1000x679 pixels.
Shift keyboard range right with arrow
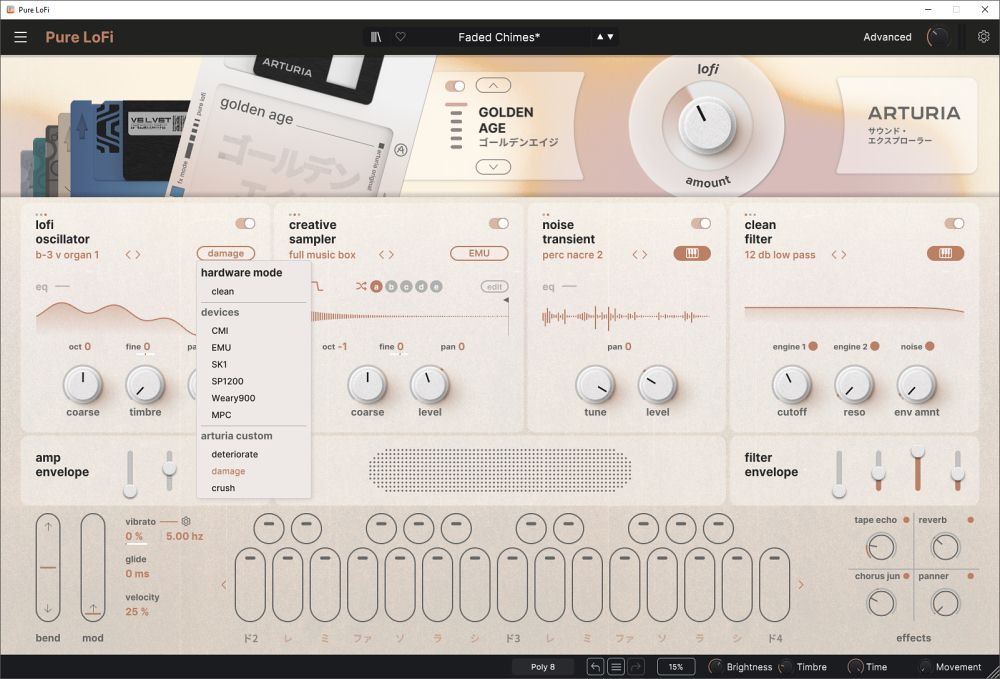coord(801,584)
